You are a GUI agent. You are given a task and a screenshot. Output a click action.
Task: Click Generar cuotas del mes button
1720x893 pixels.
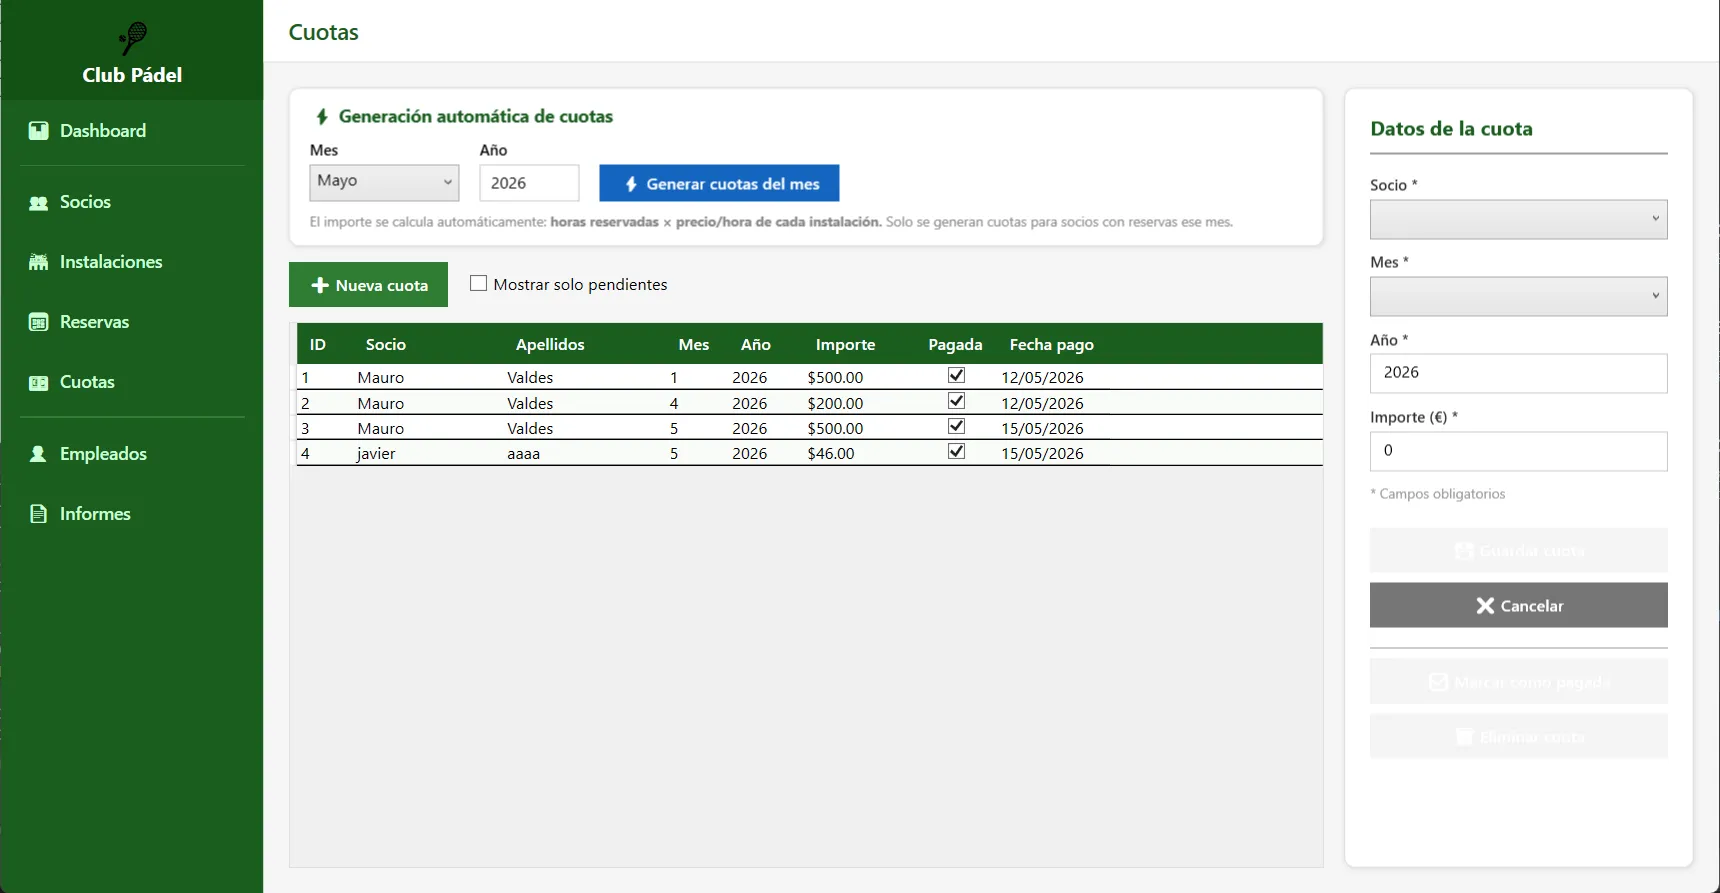[x=719, y=183]
